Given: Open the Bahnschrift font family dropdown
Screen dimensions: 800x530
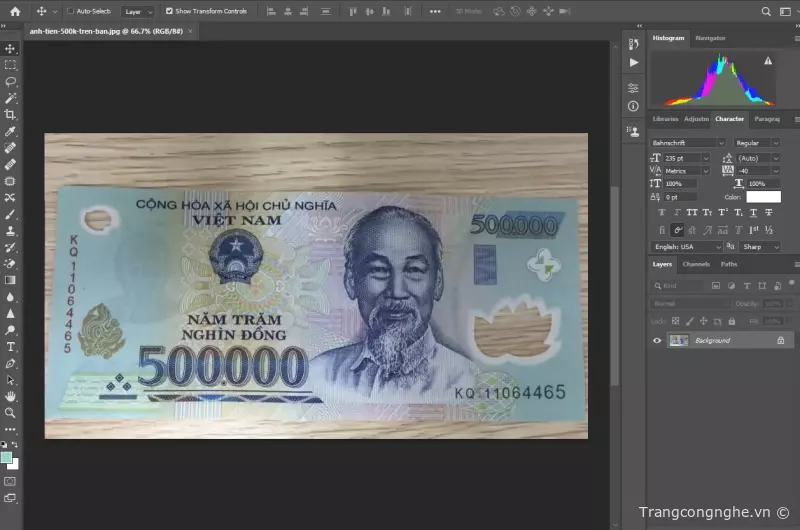Looking at the screenshot, I should pos(689,143).
